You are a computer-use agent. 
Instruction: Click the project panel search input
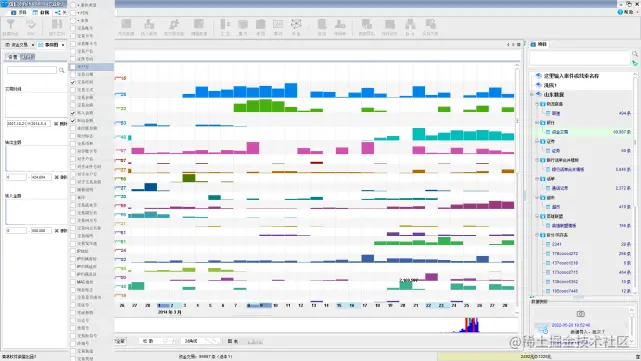pyautogui.click(x=580, y=58)
